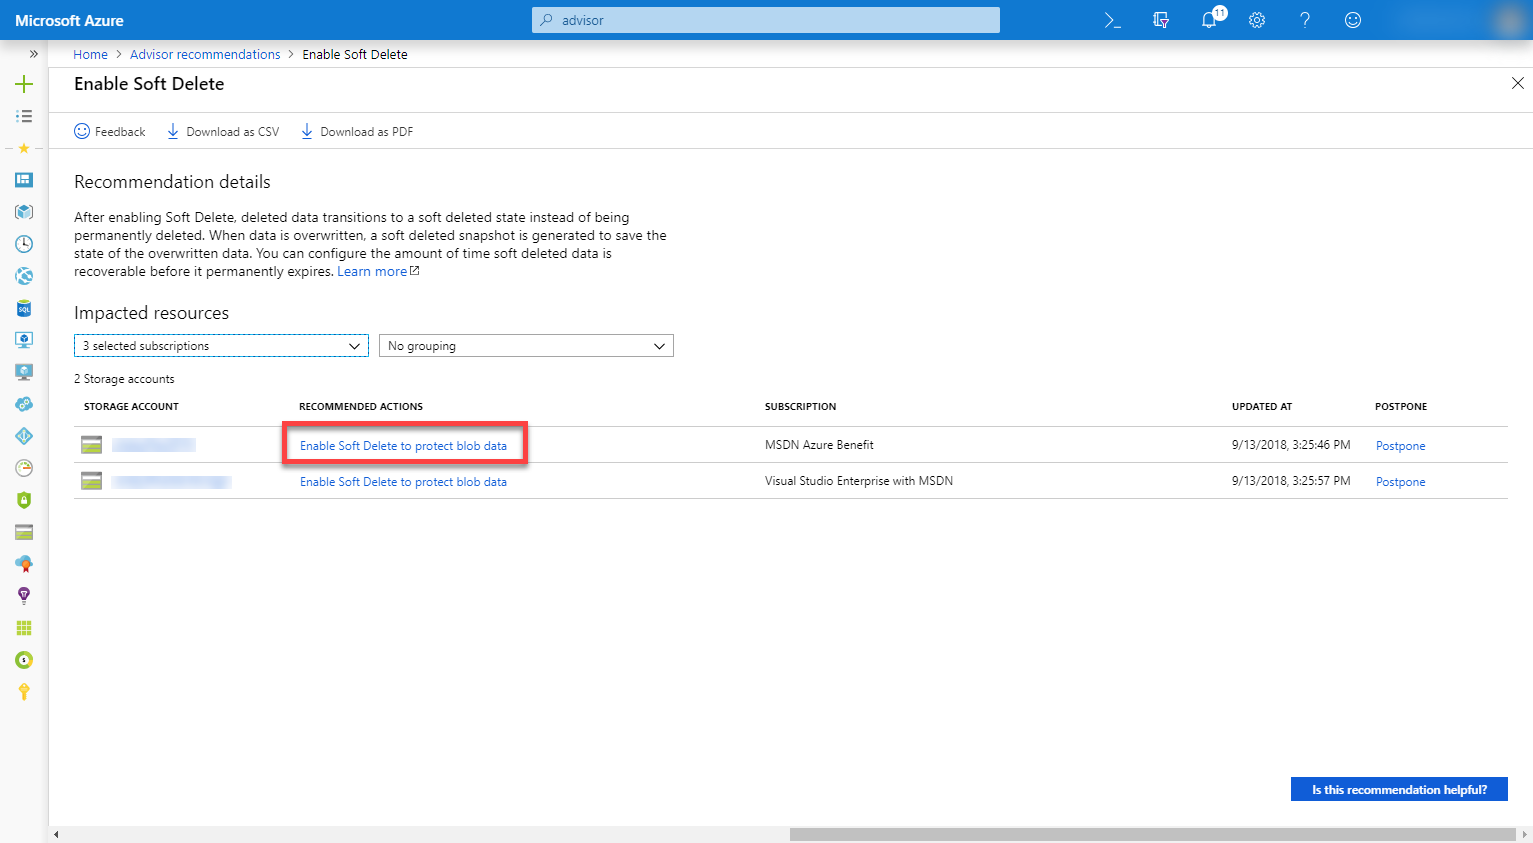The width and height of the screenshot is (1533, 843).
Task: Click Enable Soft Delete link for MSDN Azure Benefit
Action: [403, 446]
